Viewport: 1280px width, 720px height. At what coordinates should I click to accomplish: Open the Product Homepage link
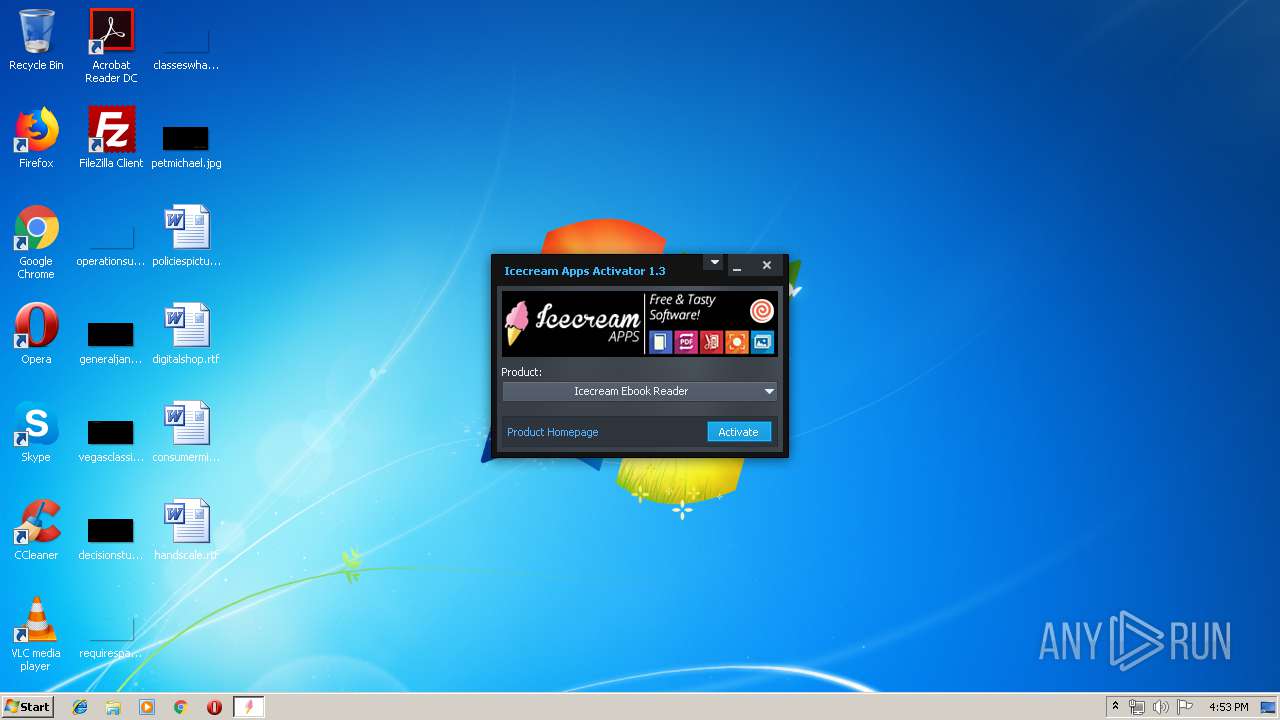click(x=552, y=432)
